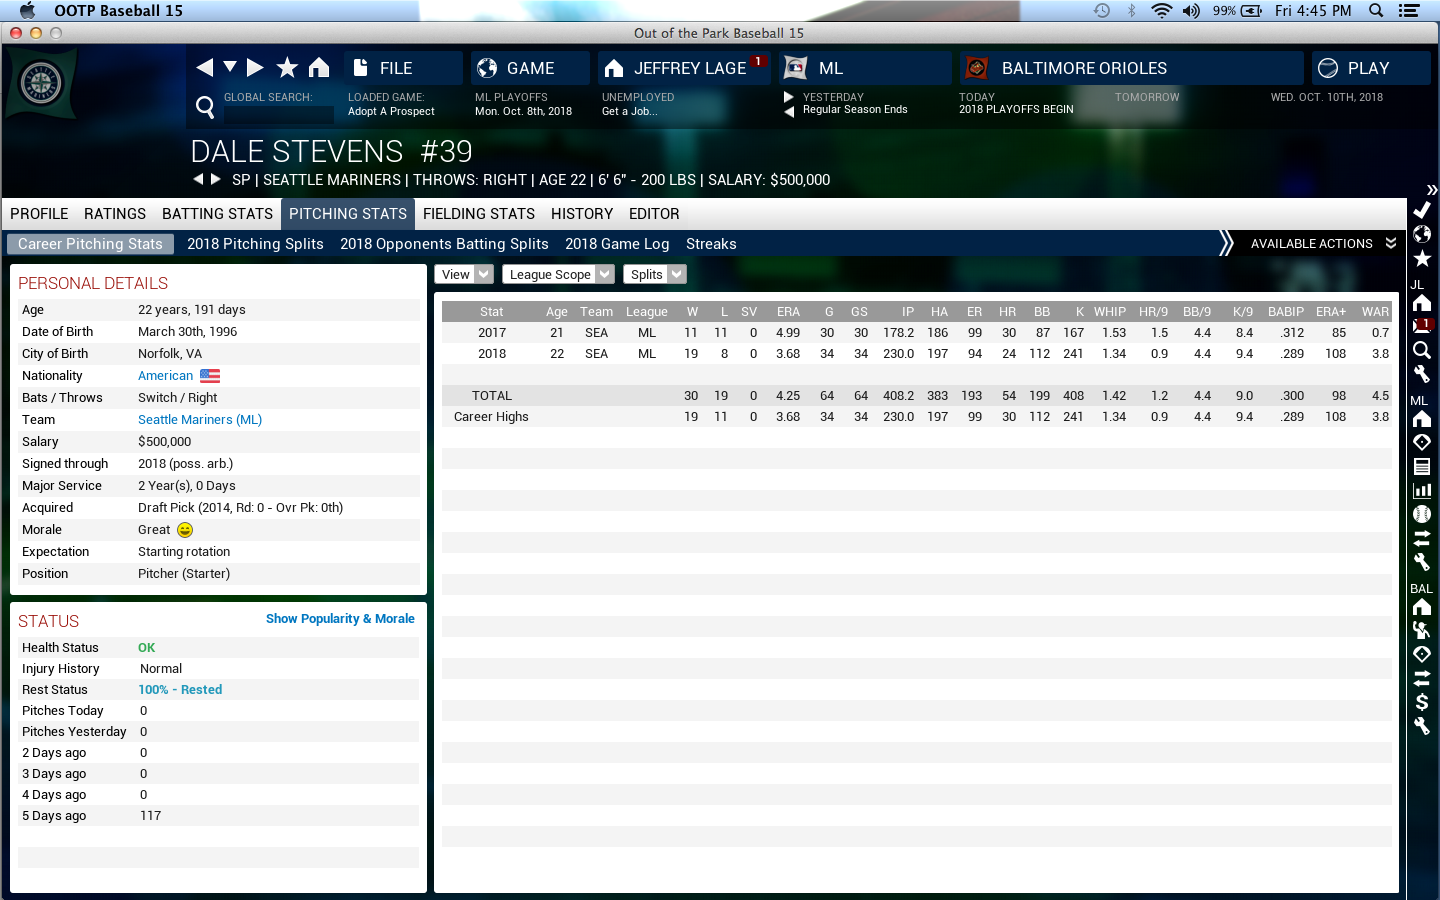Click the home icon beside the FILE menu
Image resolution: width=1440 pixels, height=900 pixels.
tap(319, 67)
